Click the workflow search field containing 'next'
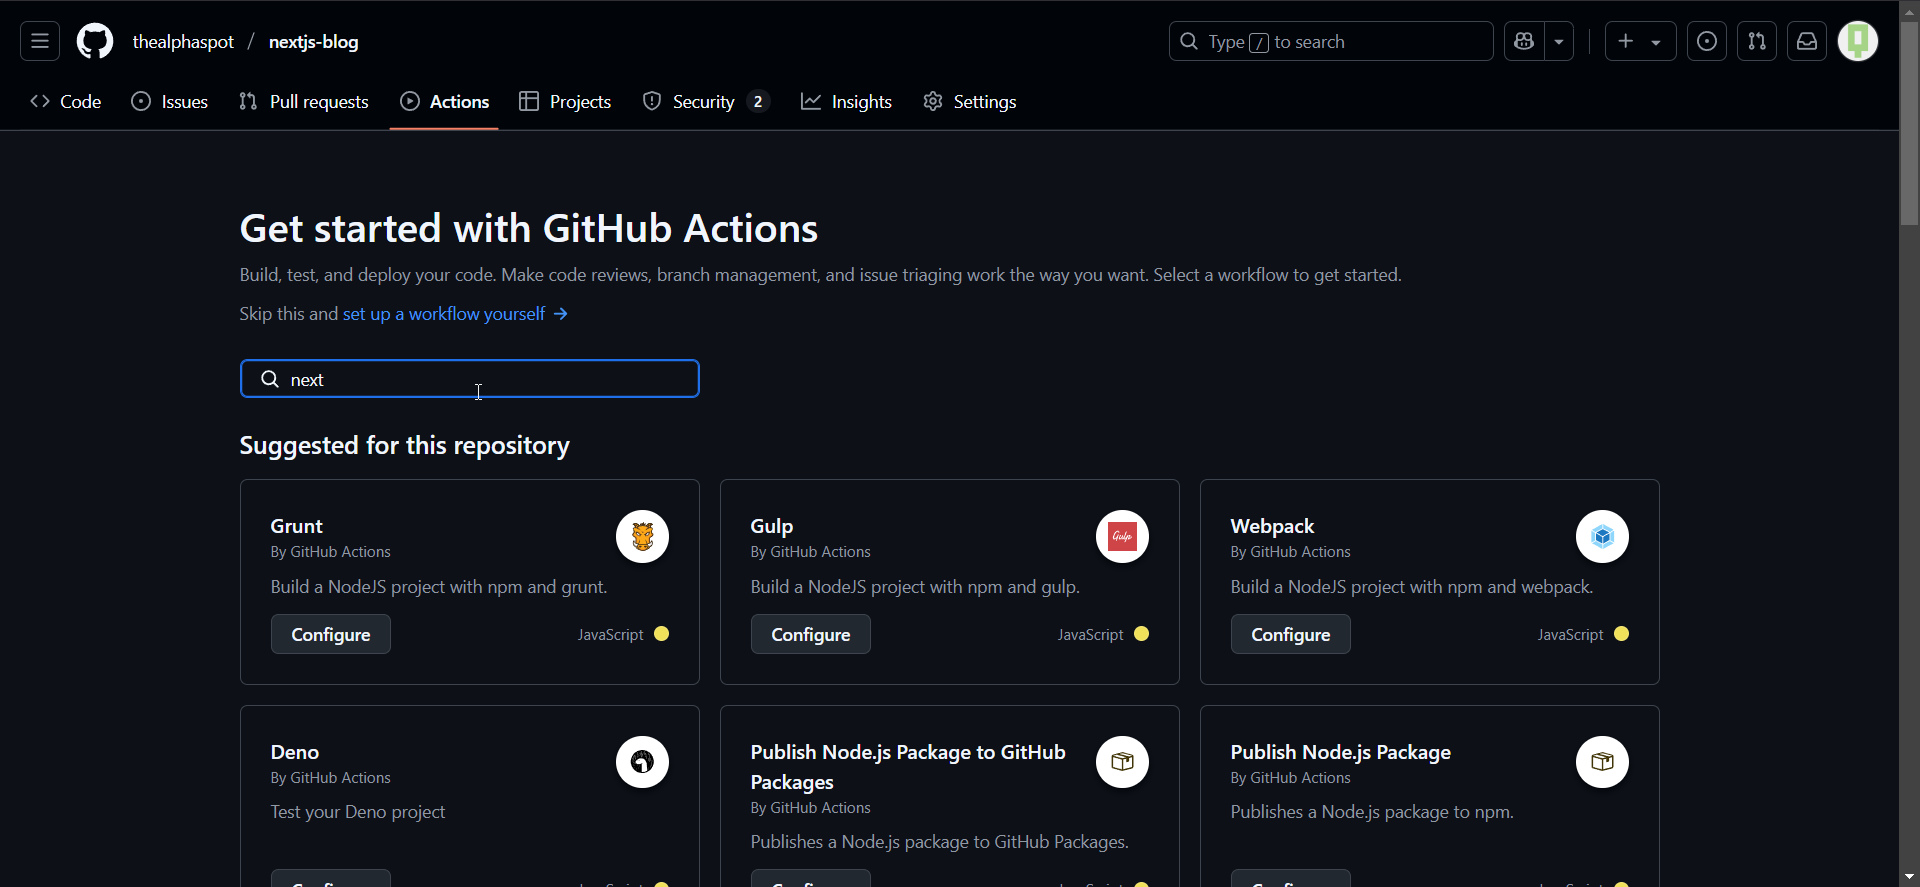Image resolution: width=1920 pixels, height=887 pixels. point(470,379)
